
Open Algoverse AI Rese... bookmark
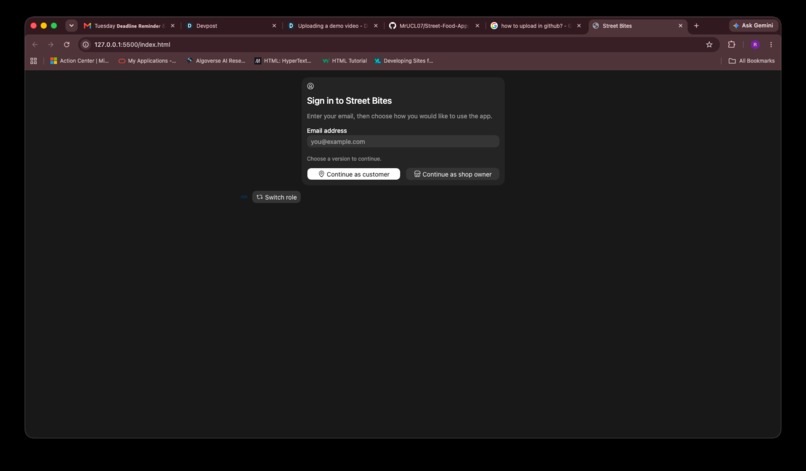tap(215, 61)
